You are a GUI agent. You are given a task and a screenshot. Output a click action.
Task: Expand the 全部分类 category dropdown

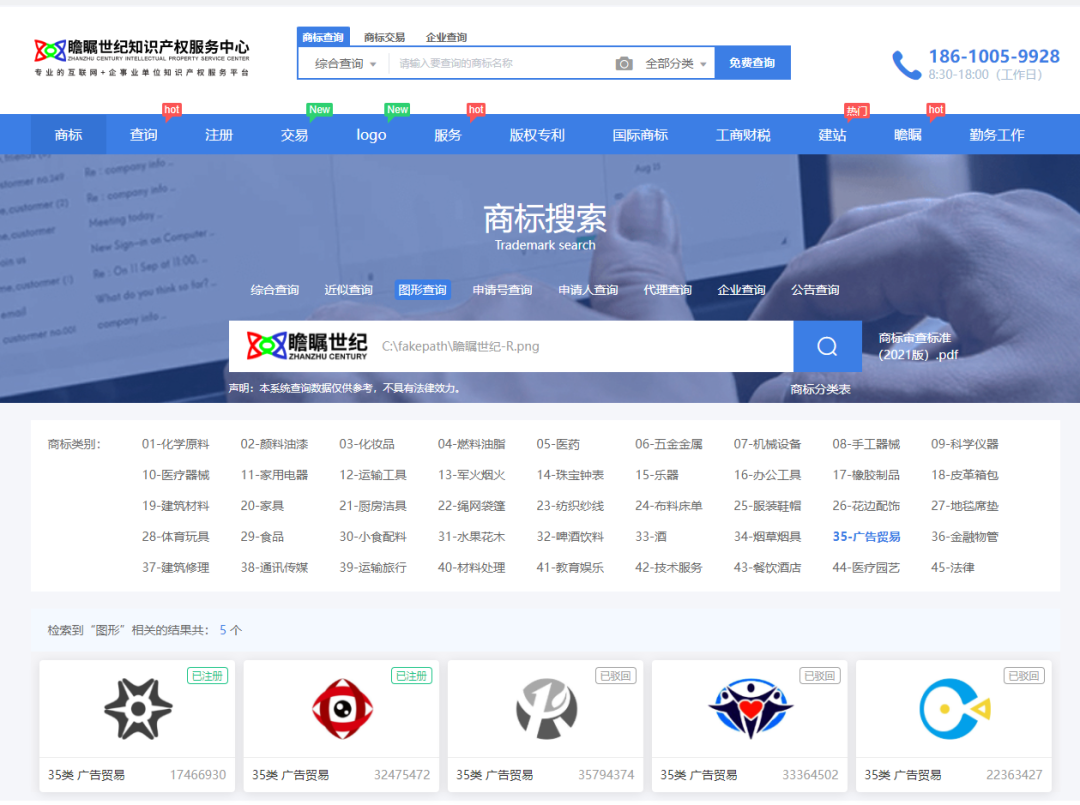(675, 64)
